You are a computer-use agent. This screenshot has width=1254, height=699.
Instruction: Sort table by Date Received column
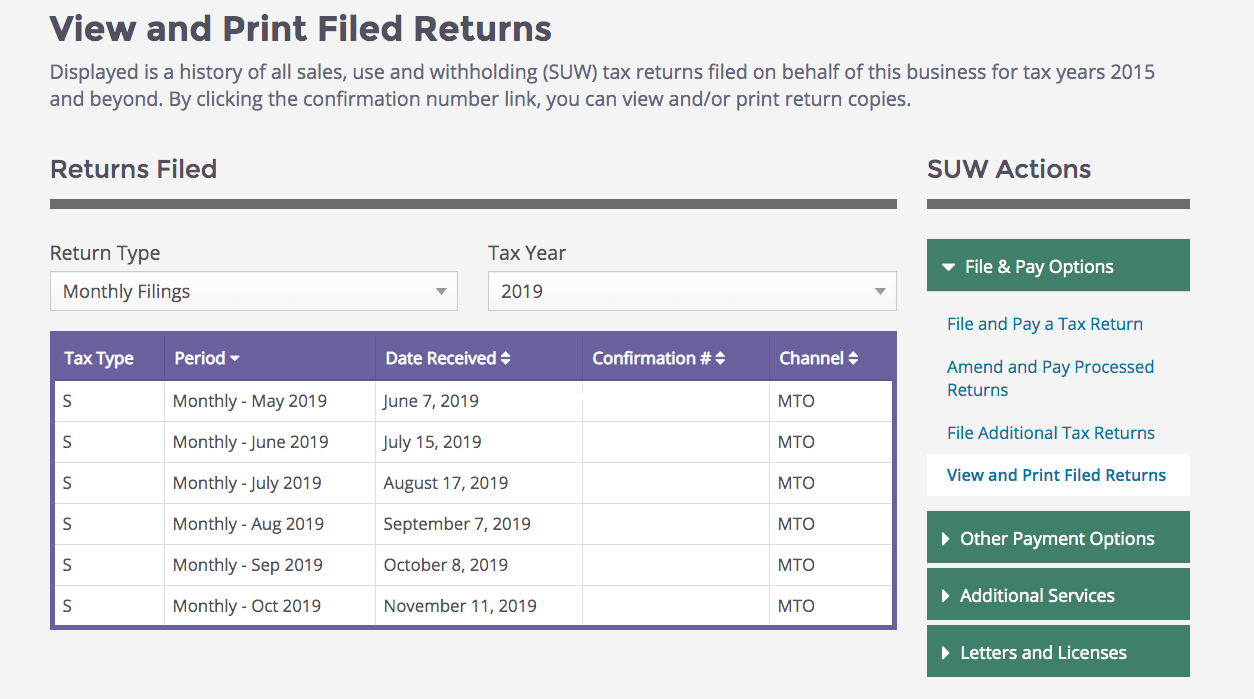tap(448, 358)
